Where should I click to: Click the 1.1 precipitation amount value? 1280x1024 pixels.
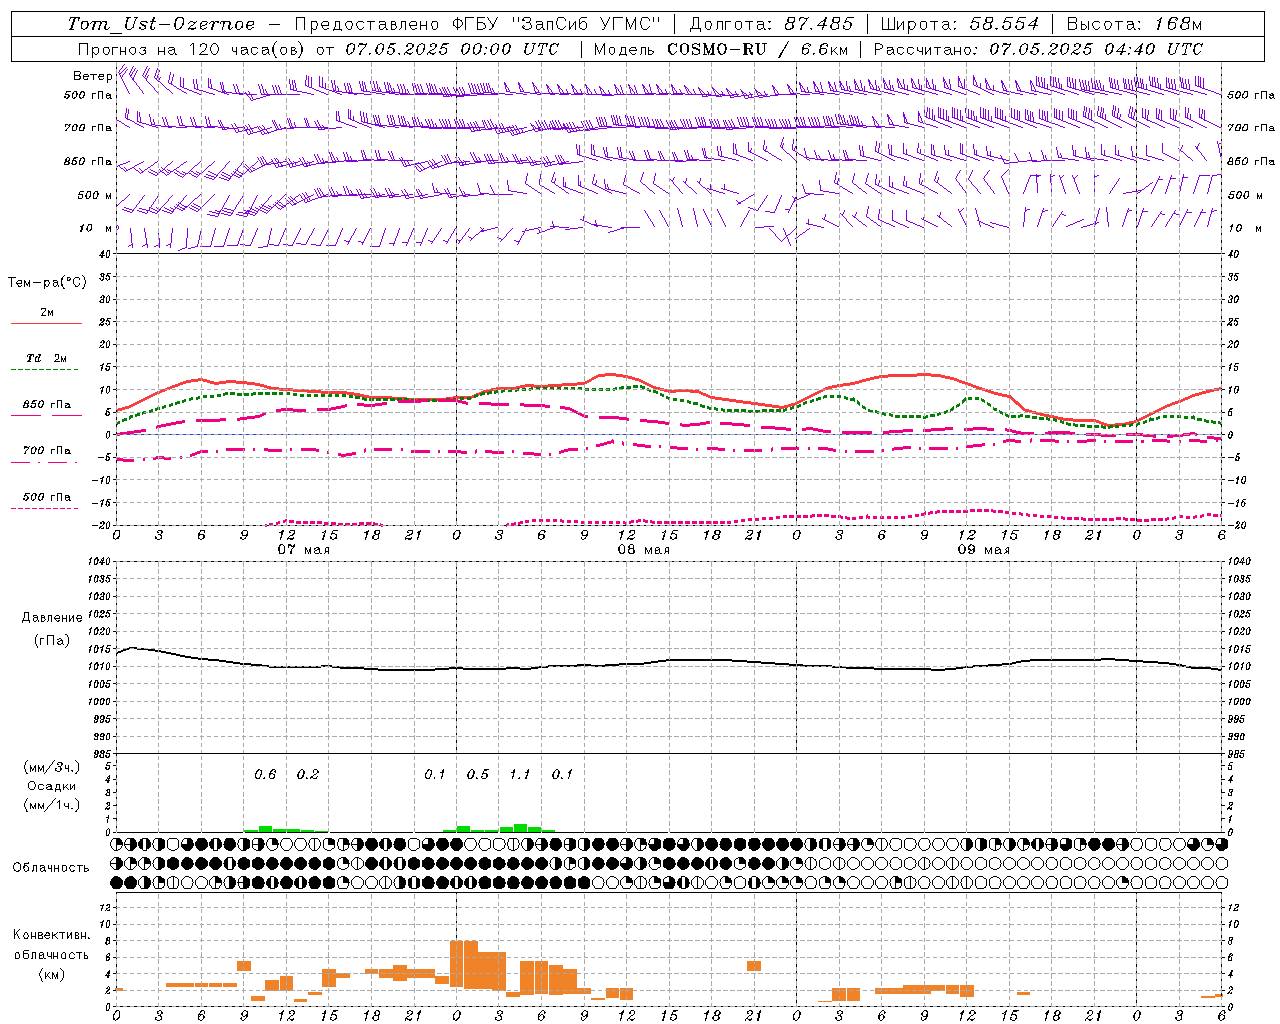pos(520,775)
